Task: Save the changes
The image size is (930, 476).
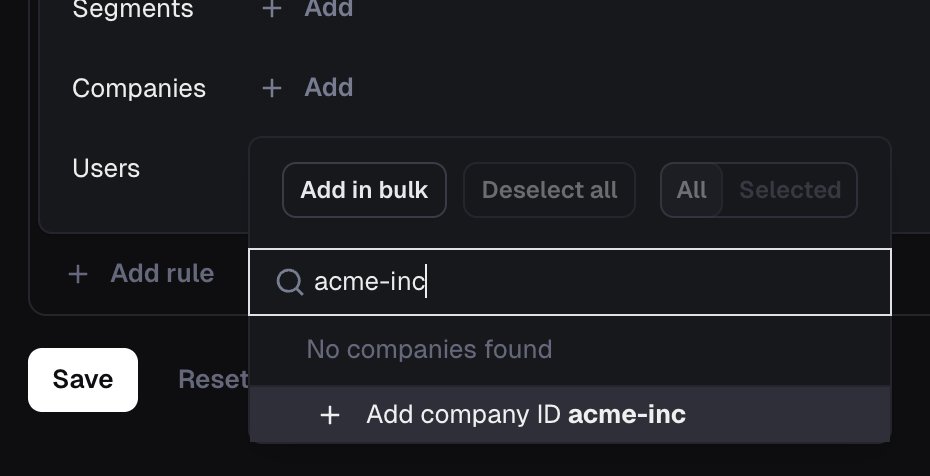Action: click(x=83, y=379)
